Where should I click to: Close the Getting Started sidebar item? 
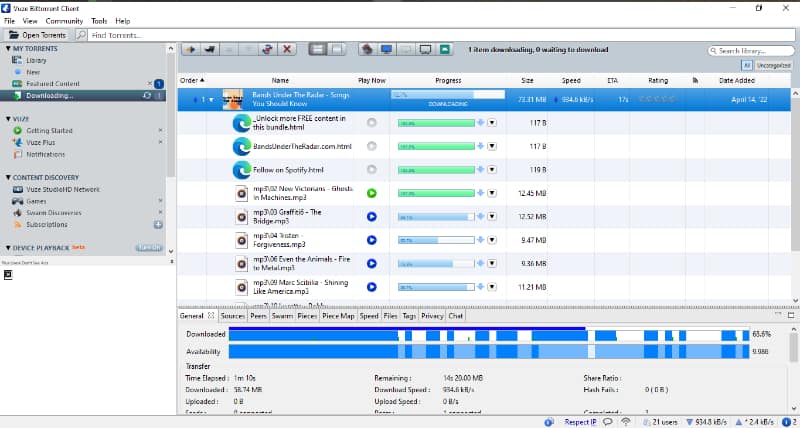coord(160,131)
